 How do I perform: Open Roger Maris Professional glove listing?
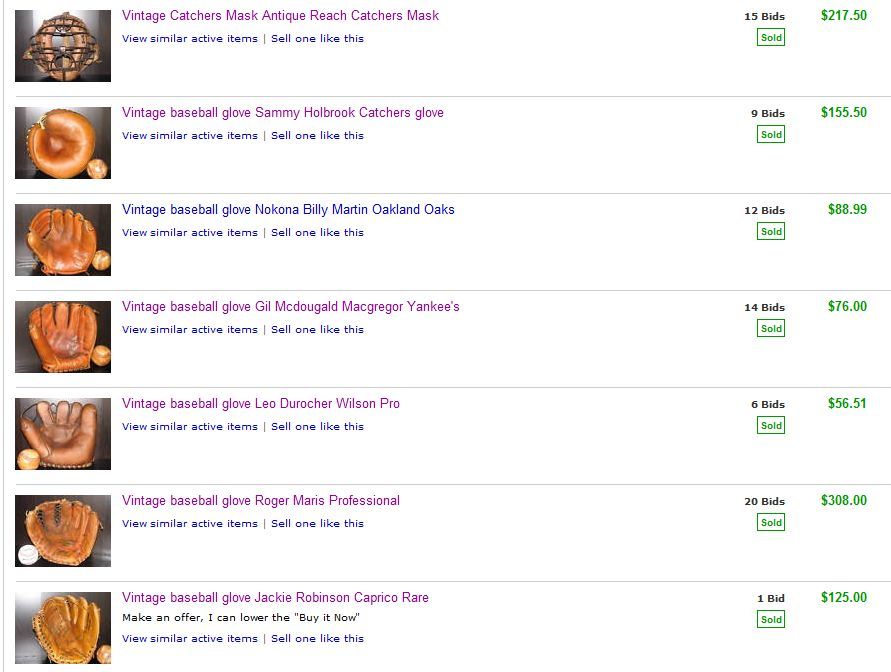click(260, 501)
